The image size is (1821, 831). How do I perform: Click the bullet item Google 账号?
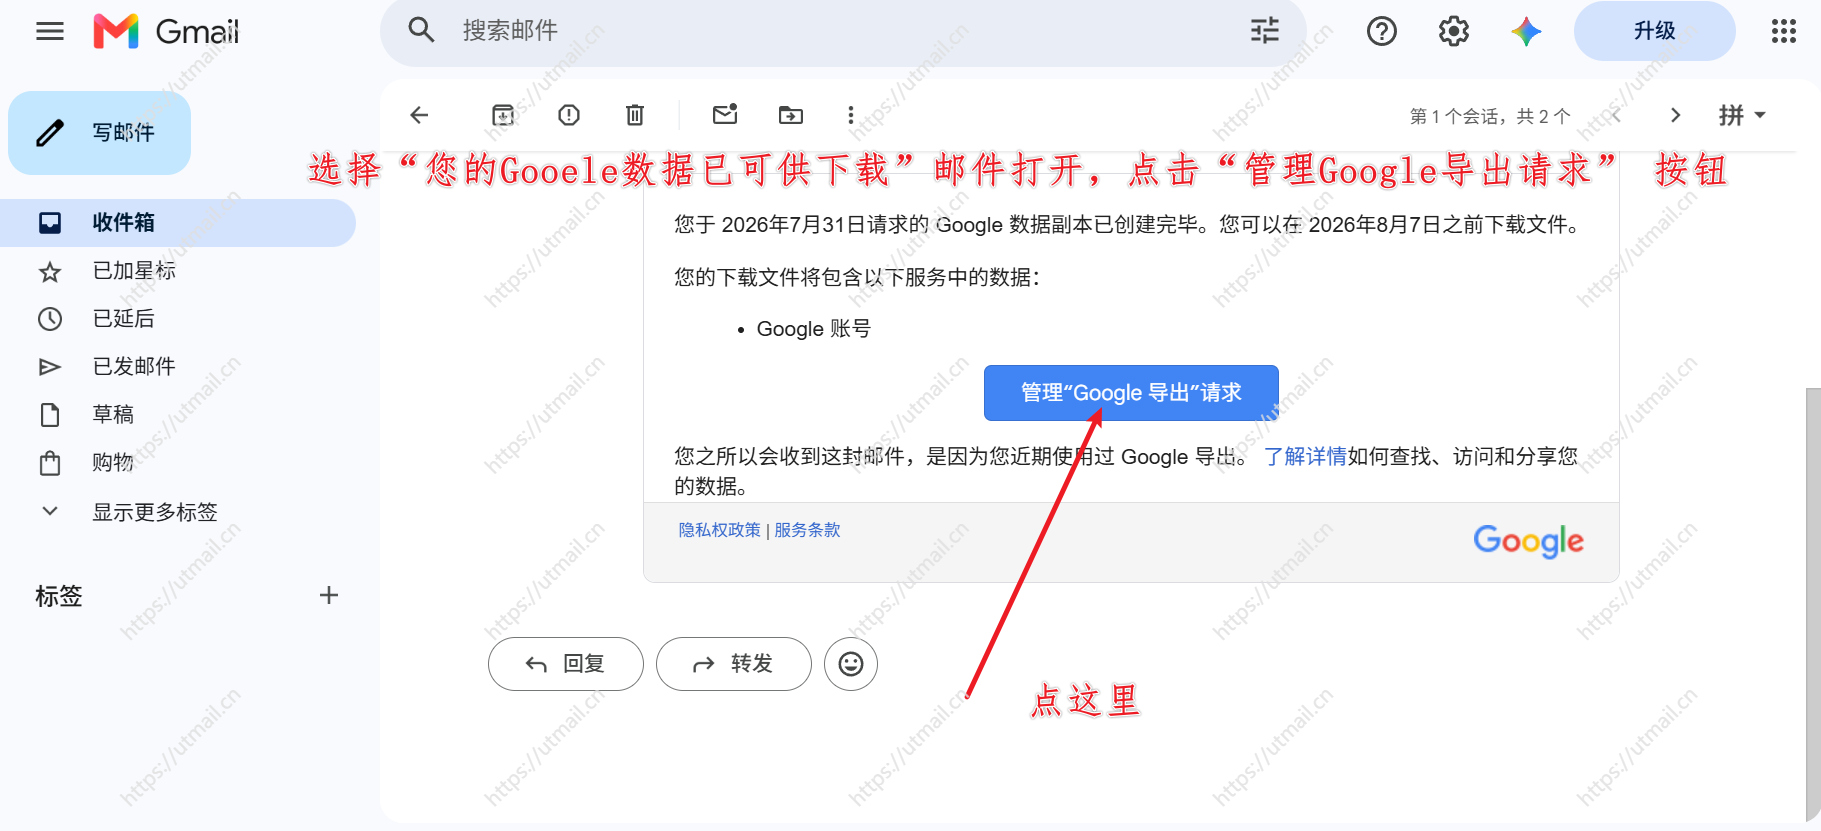(814, 329)
